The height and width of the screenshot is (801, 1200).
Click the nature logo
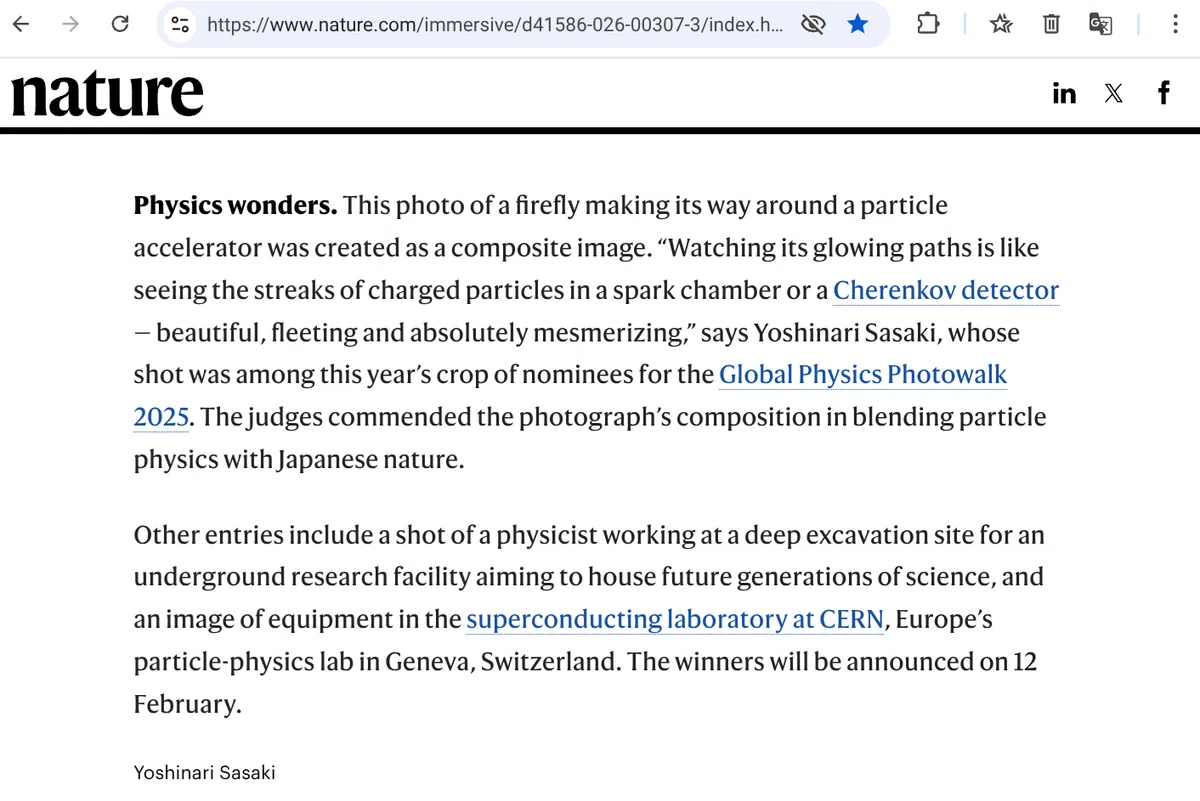[x=107, y=93]
